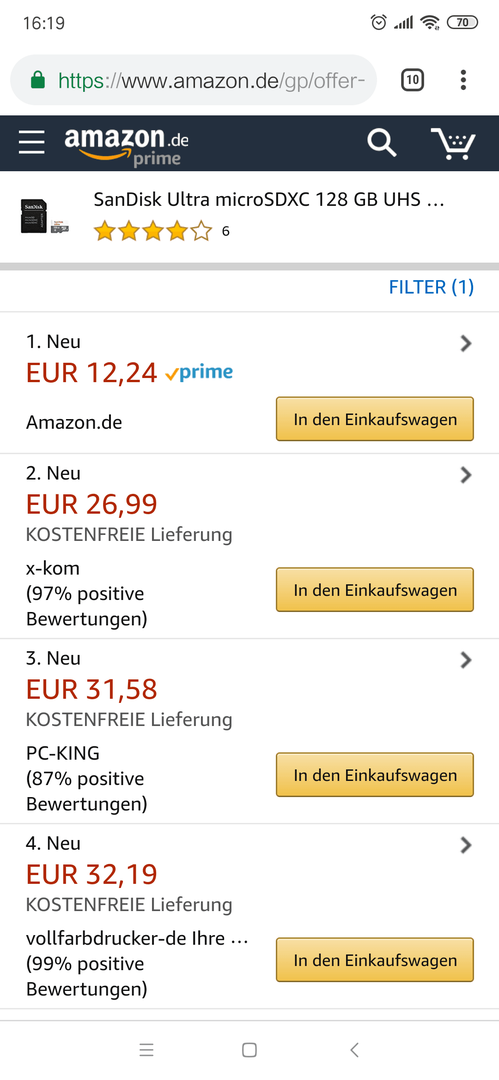Tap the Android home navigation button

[250, 1050]
